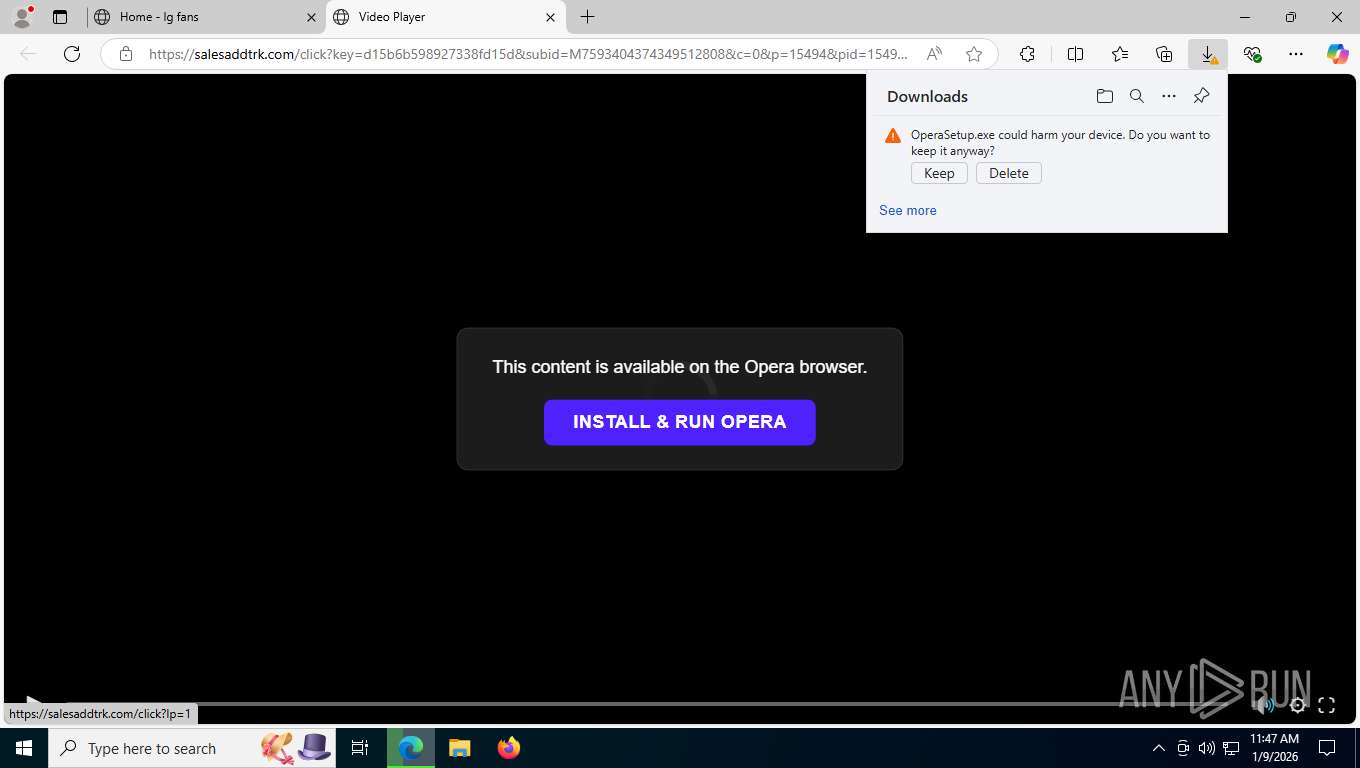Open the Copilot sidebar icon
This screenshot has height=768, width=1360.
click(x=1338, y=54)
